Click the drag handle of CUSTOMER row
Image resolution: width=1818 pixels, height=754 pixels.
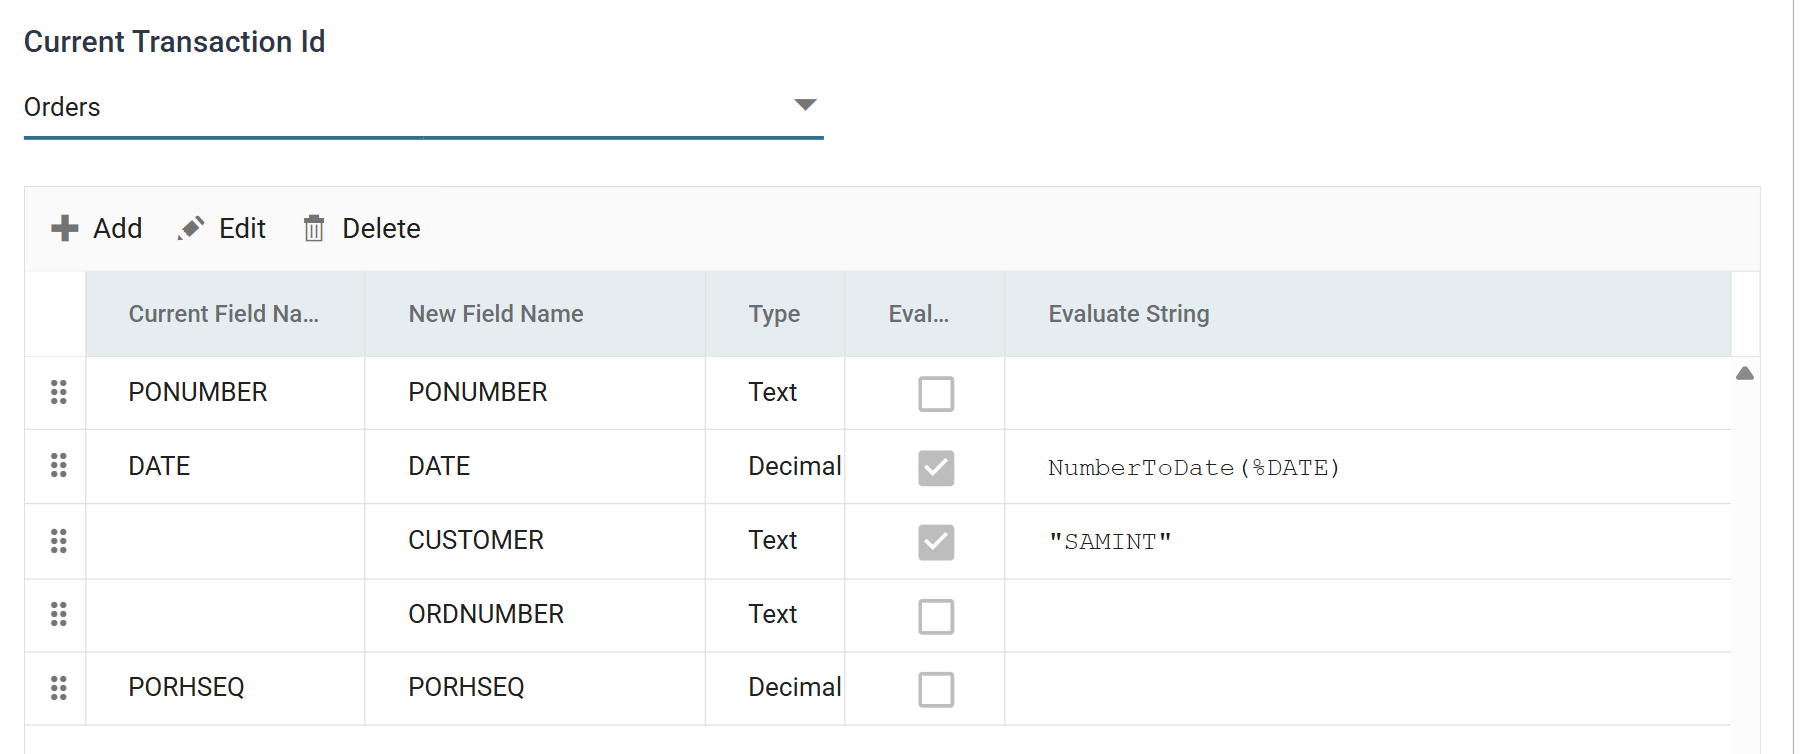(59, 541)
